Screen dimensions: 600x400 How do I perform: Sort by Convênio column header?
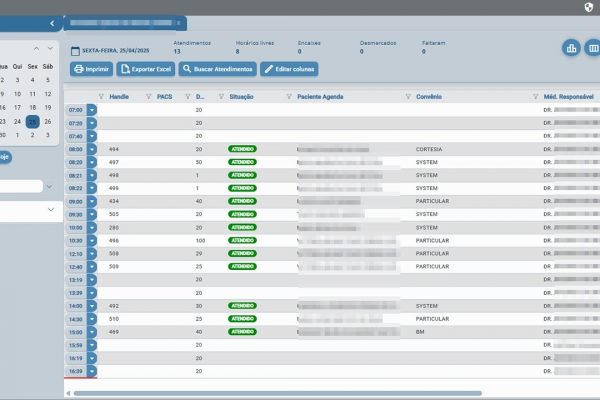pyautogui.click(x=429, y=96)
